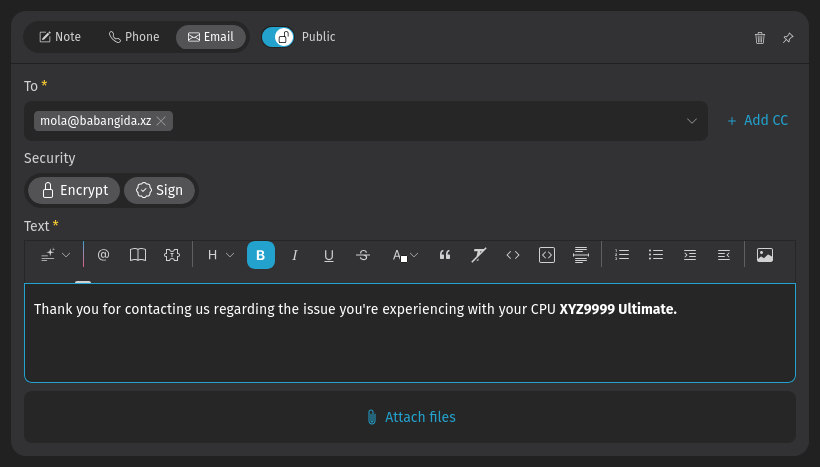The height and width of the screenshot is (467, 820).
Task: Click inside the email text editor
Action: click(410, 333)
